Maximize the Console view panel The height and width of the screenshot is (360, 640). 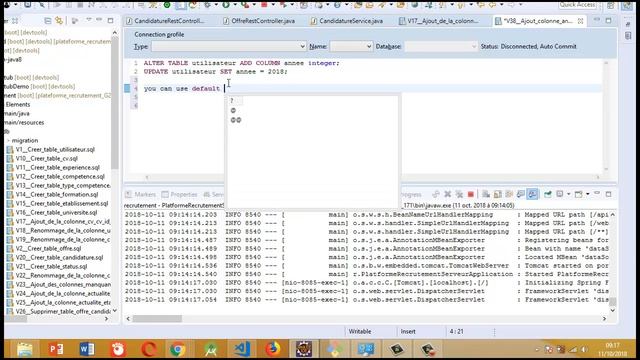click(x=609, y=194)
